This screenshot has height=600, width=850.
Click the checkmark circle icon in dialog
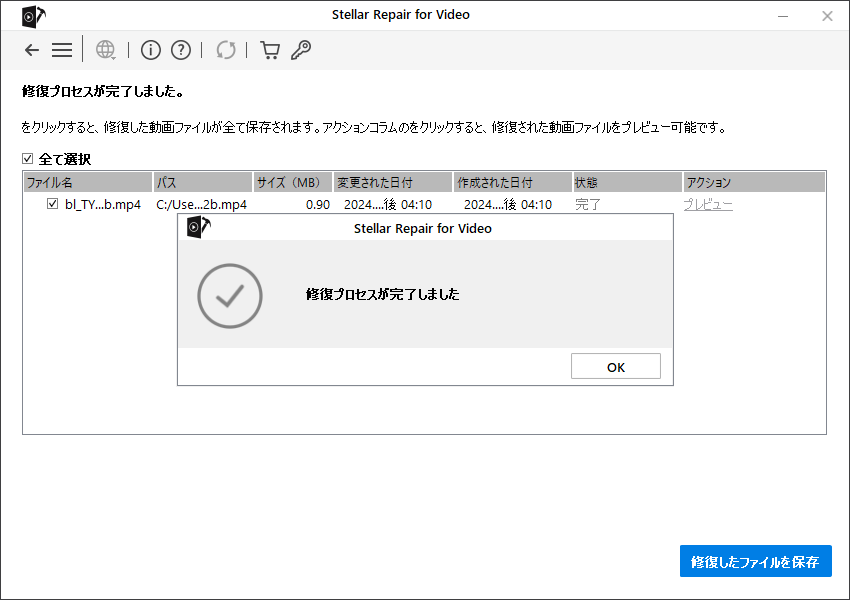(230, 296)
